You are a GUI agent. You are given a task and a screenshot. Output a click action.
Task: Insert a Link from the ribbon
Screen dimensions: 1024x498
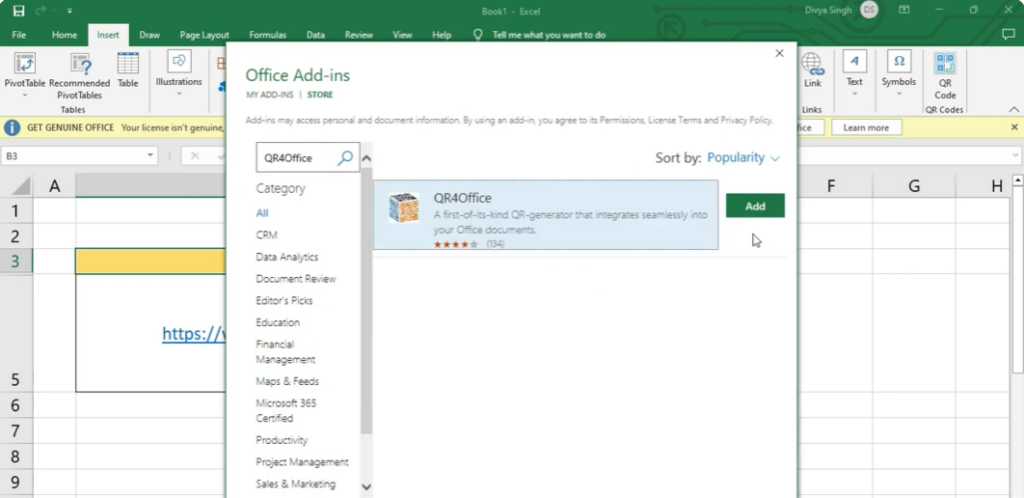tap(812, 70)
